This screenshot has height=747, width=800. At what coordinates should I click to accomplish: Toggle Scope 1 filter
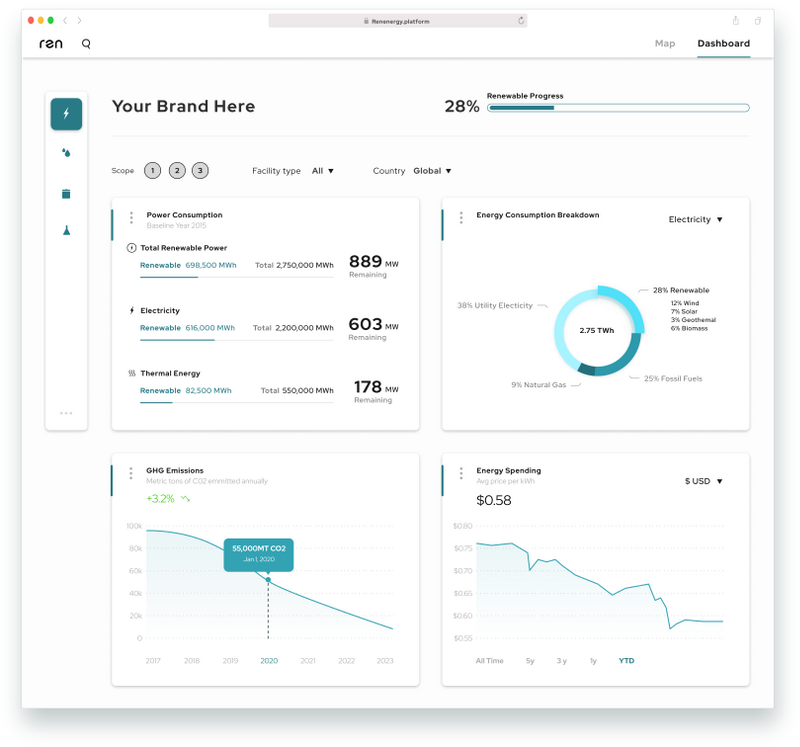point(153,170)
